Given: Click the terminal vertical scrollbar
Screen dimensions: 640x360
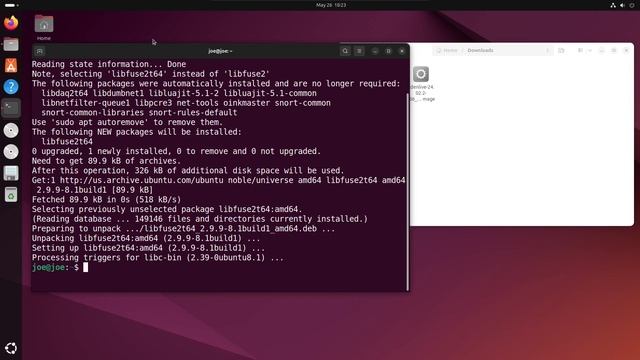Looking at the screenshot, I should coord(407,192).
